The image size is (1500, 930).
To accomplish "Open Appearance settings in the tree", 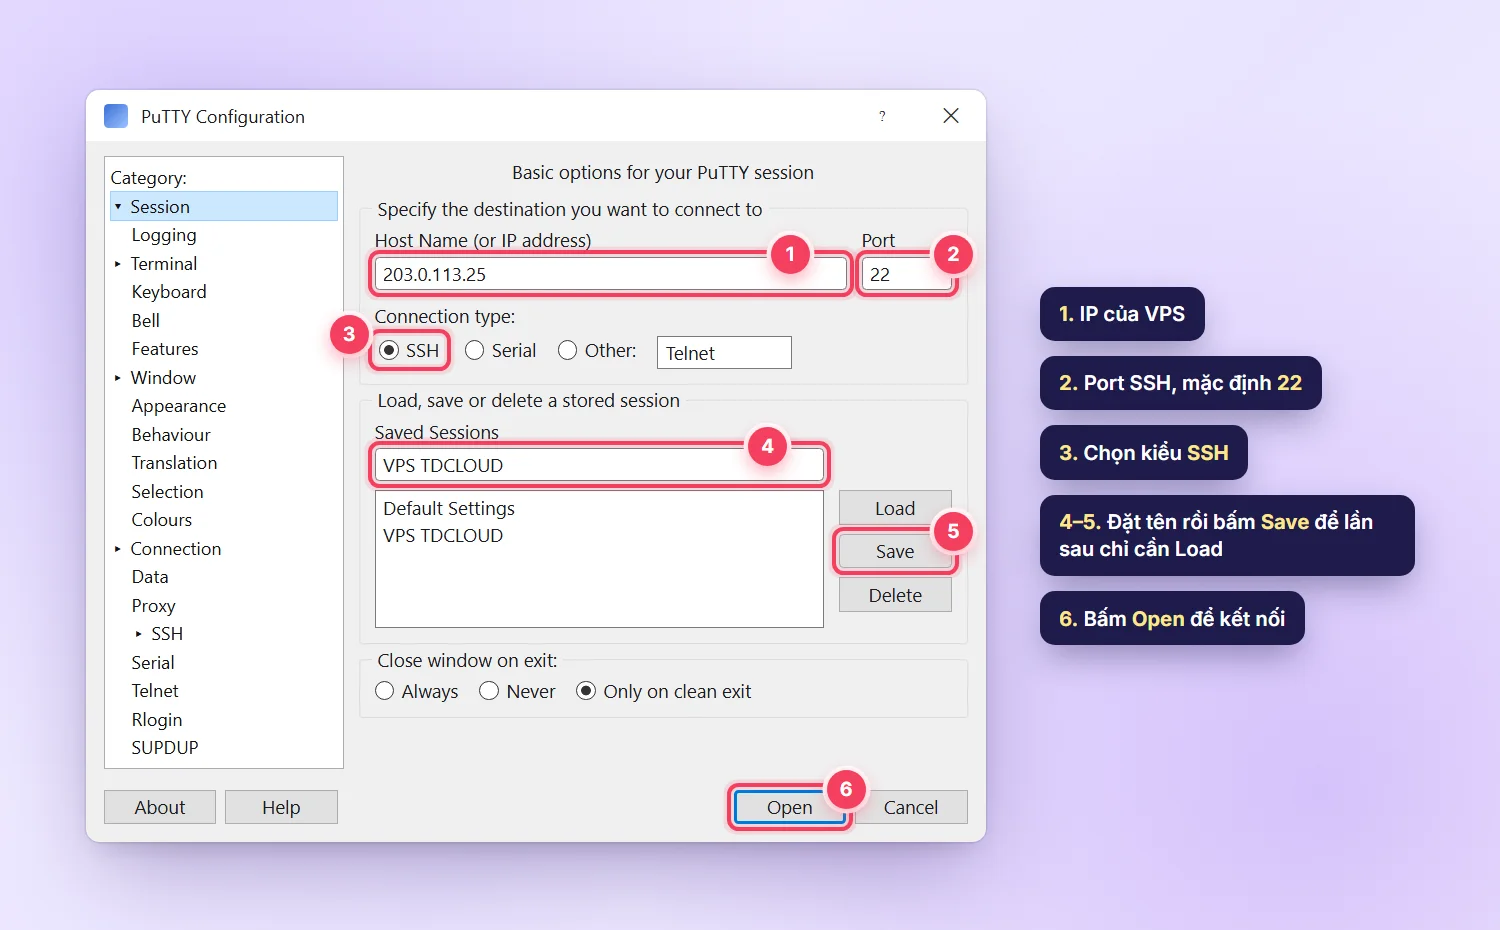I will pos(179,406).
